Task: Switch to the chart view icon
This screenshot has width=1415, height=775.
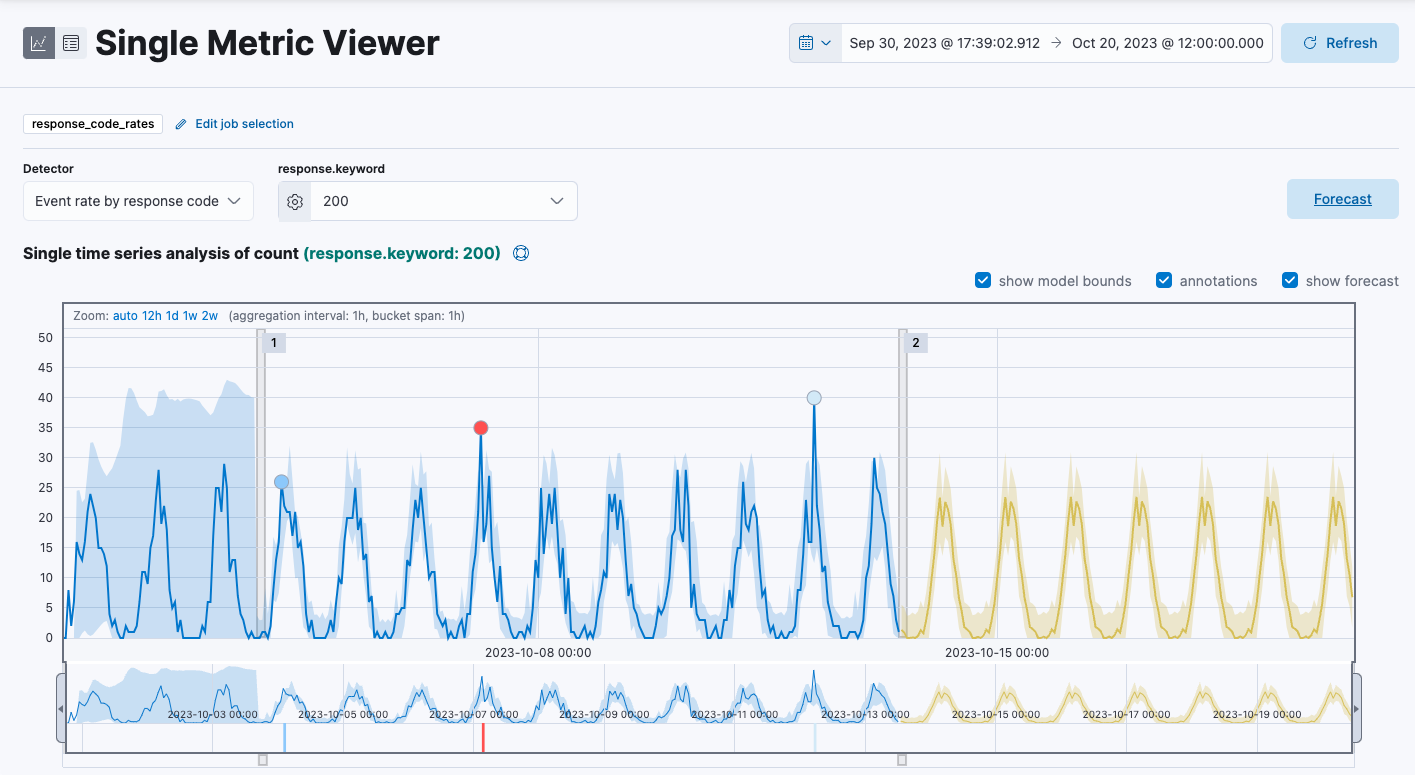Action: coord(39,43)
